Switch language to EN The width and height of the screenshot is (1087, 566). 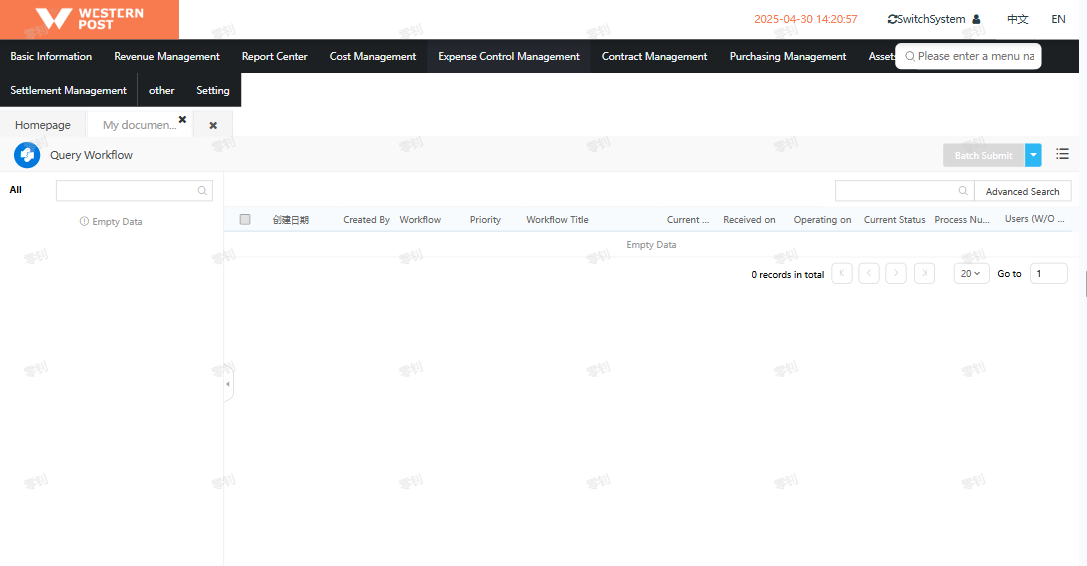1058,19
